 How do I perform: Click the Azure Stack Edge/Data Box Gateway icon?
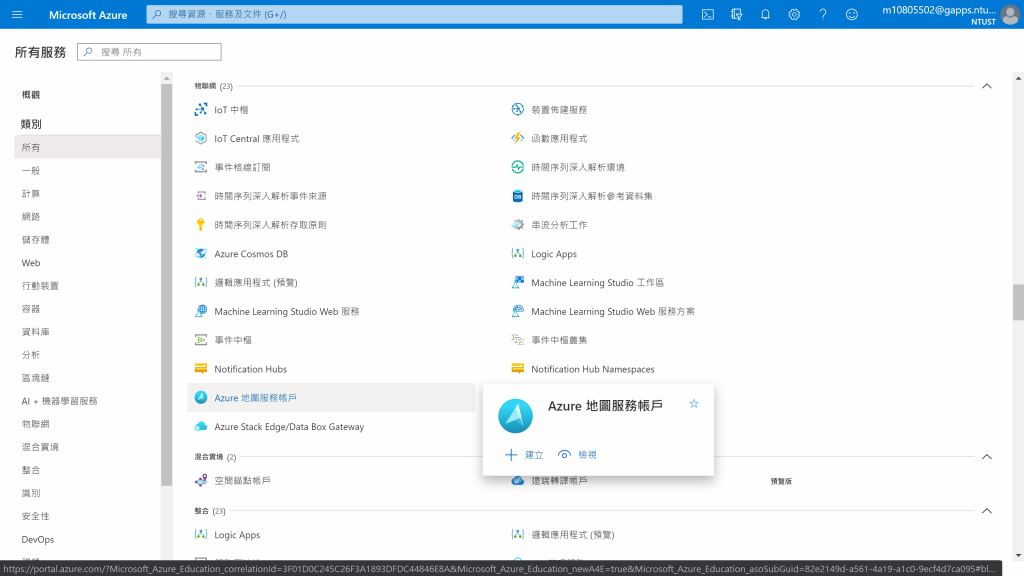(201, 426)
